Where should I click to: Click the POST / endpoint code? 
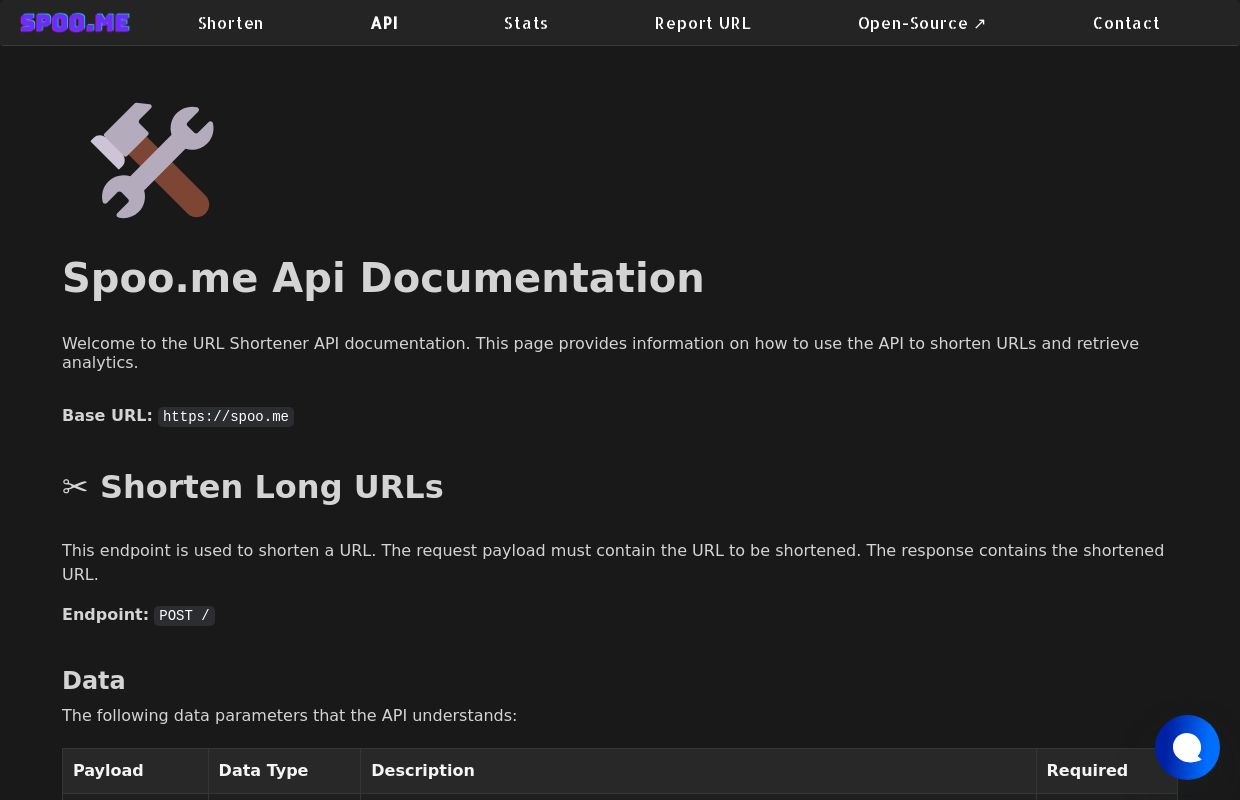(x=184, y=615)
